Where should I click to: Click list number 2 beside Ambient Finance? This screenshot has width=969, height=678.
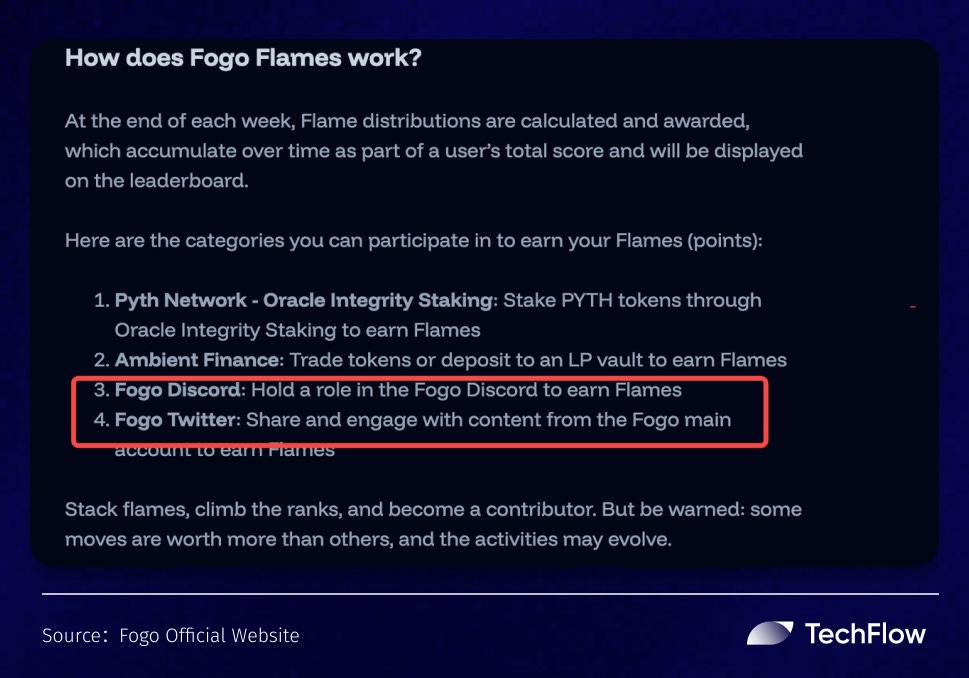(x=100, y=360)
